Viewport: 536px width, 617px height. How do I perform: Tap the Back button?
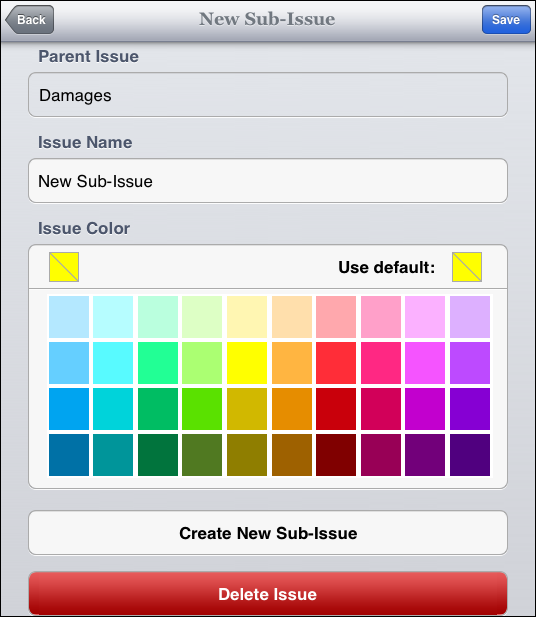click(x=30, y=20)
